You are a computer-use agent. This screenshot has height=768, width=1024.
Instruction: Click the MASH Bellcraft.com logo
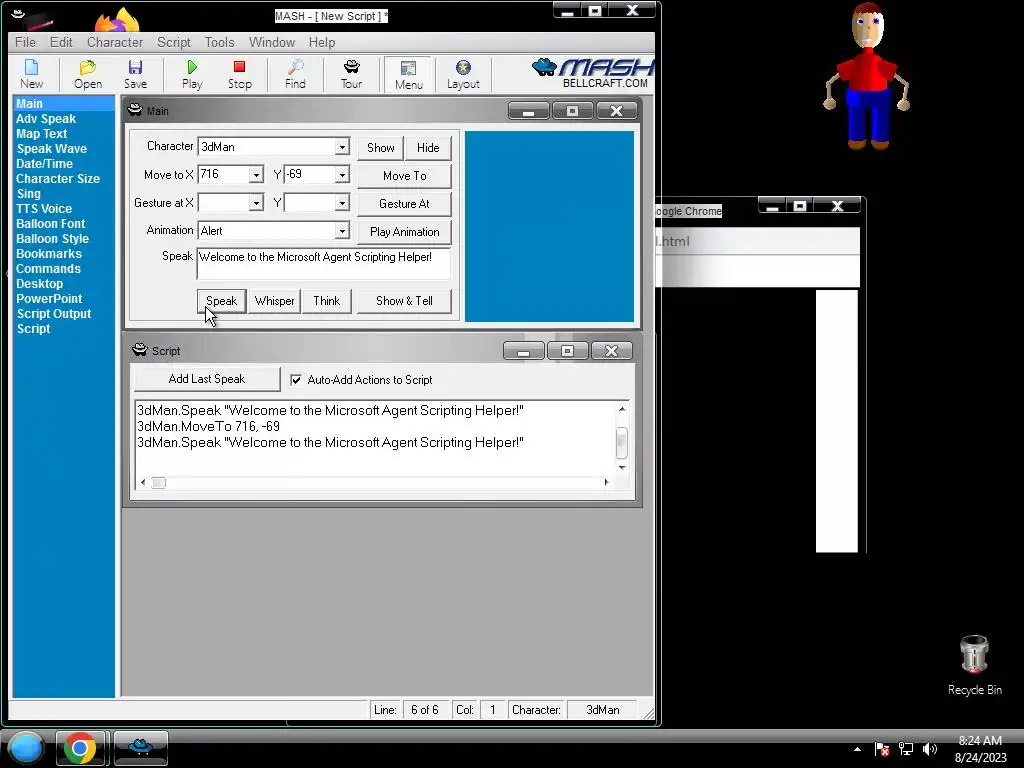coord(592,73)
